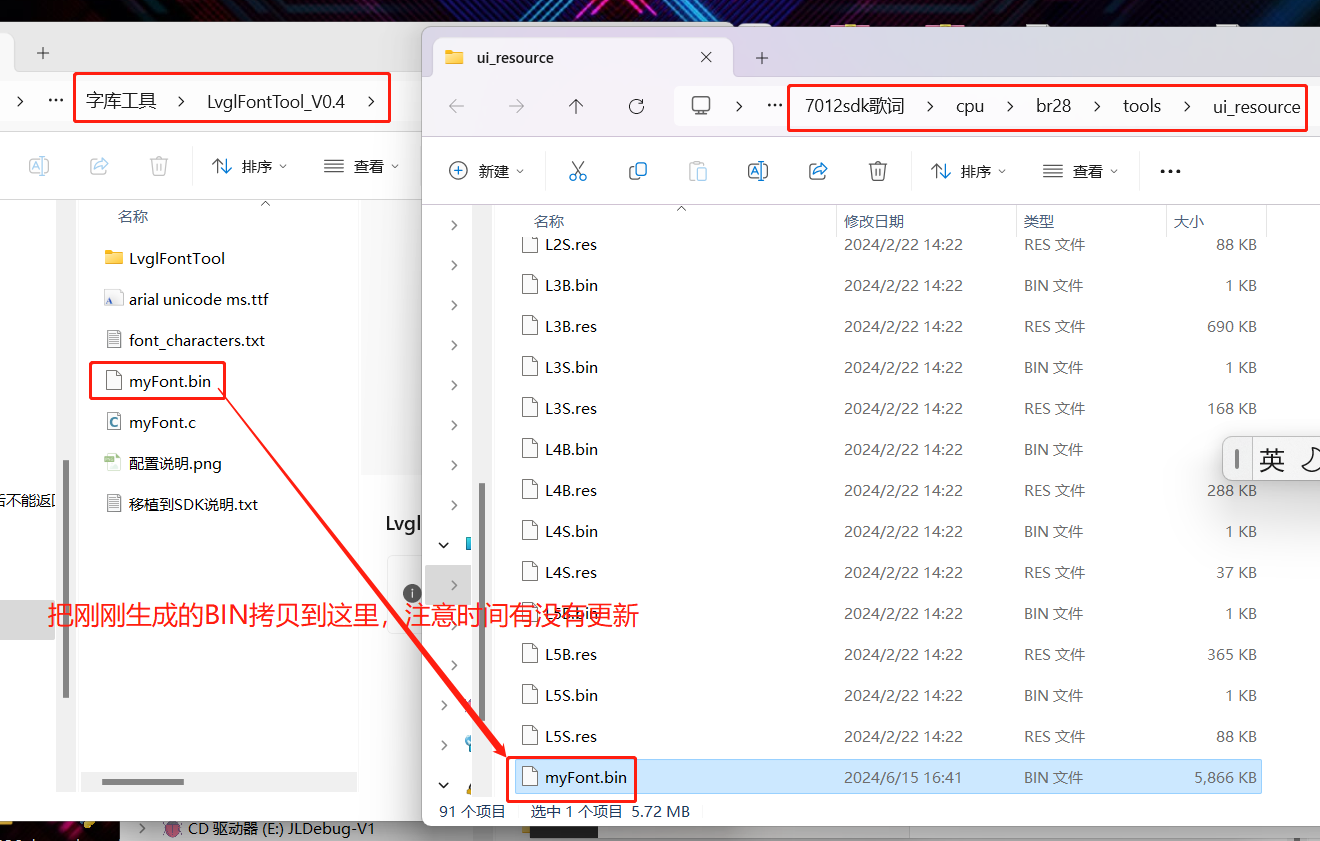Click the PC icon in ui_resource address bar
The width and height of the screenshot is (1320, 841).
(701, 106)
